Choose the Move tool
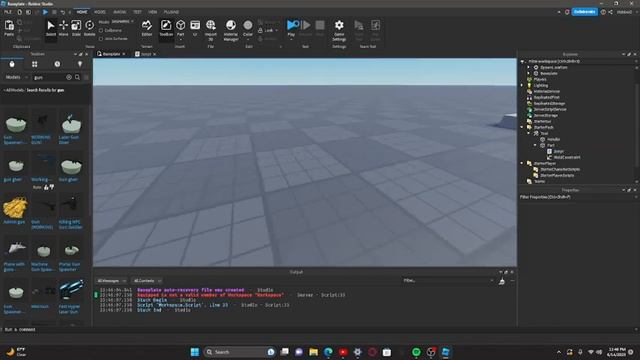Viewport: 640px width, 360px height. click(63, 28)
